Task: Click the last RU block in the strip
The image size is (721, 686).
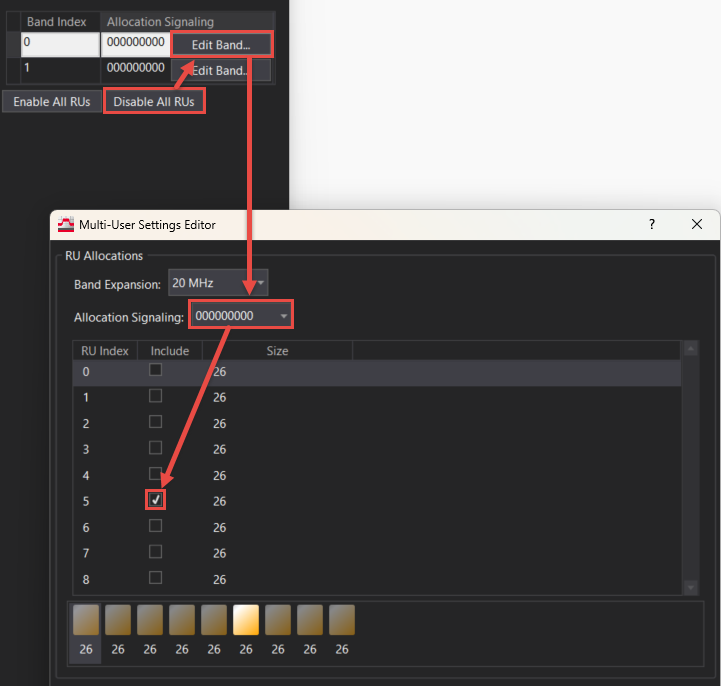Action: click(x=342, y=620)
